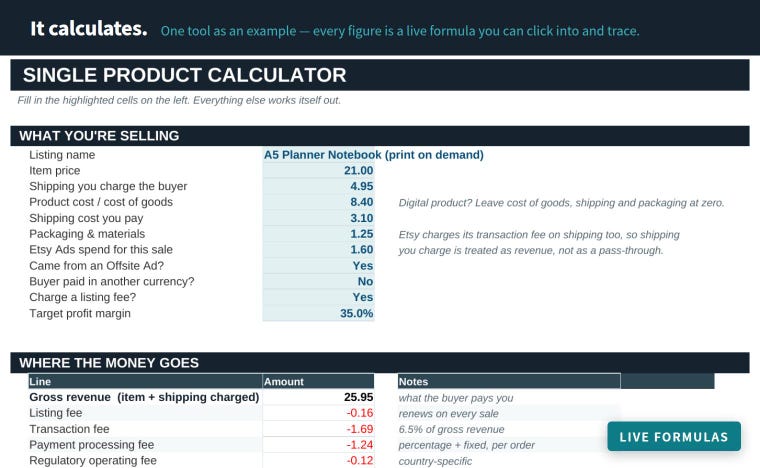Click the Regulatory operating fee amount -0.12
Screen dimensions: 760x468
(318, 460)
